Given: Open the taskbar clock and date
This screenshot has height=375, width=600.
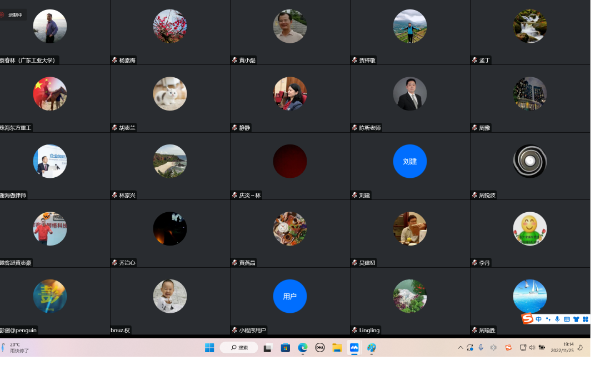Looking at the screenshot, I should (x=562, y=347).
